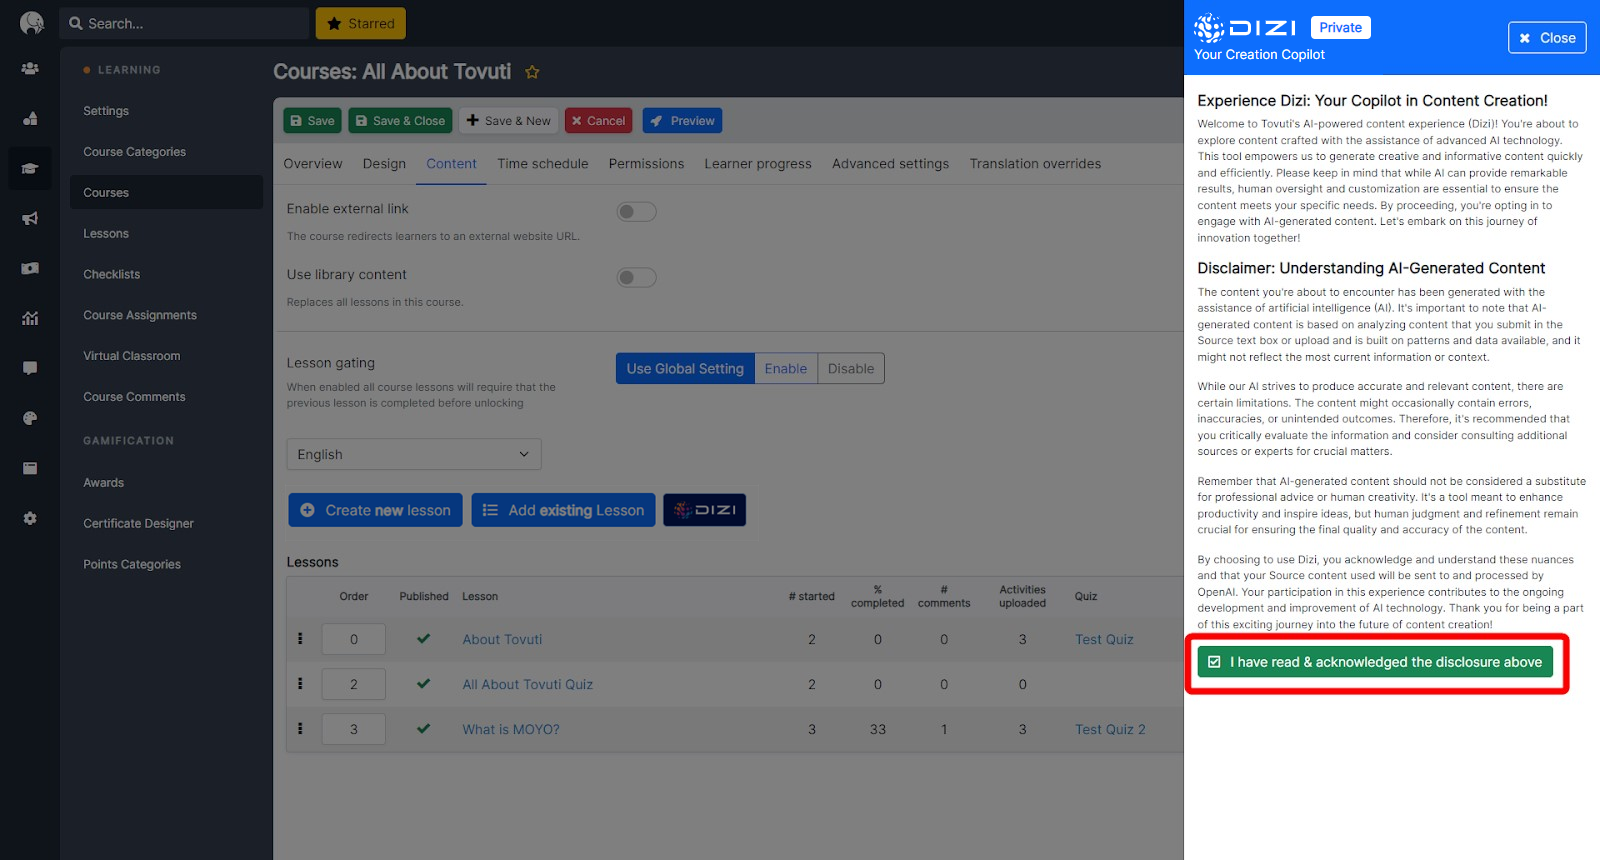Viewport: 1600px width, 860px height.
Task: Select Enable for lesson gating
Action: [786, 368]
